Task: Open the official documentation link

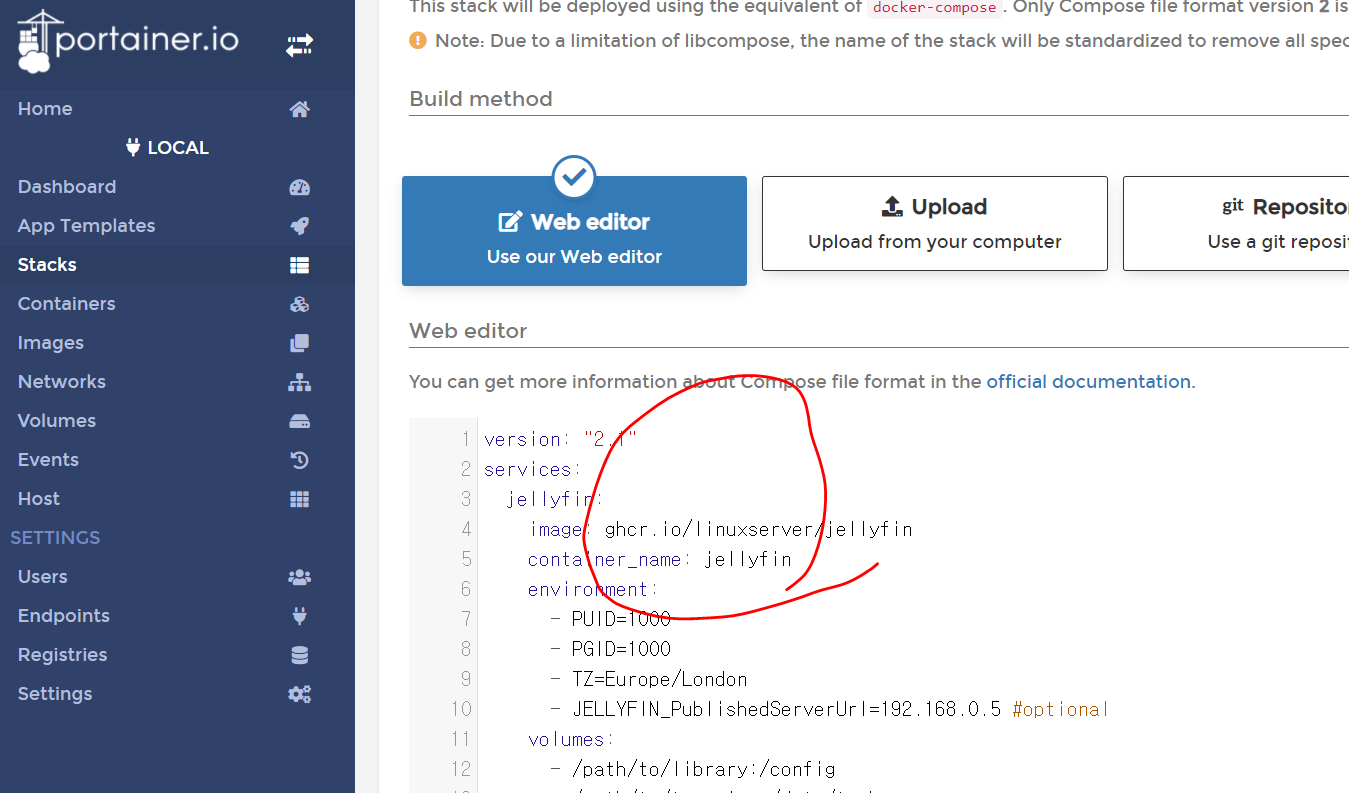Action: [x=1088, y=382]
